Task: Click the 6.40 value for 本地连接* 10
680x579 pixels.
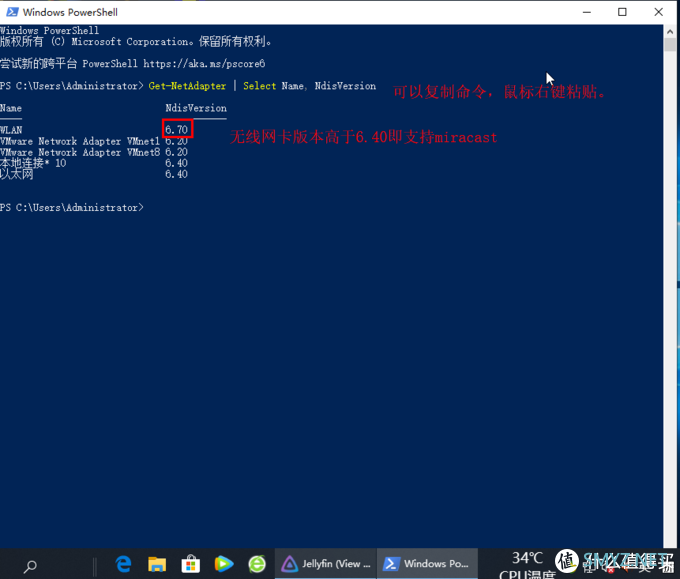Action: click(177, 163)
